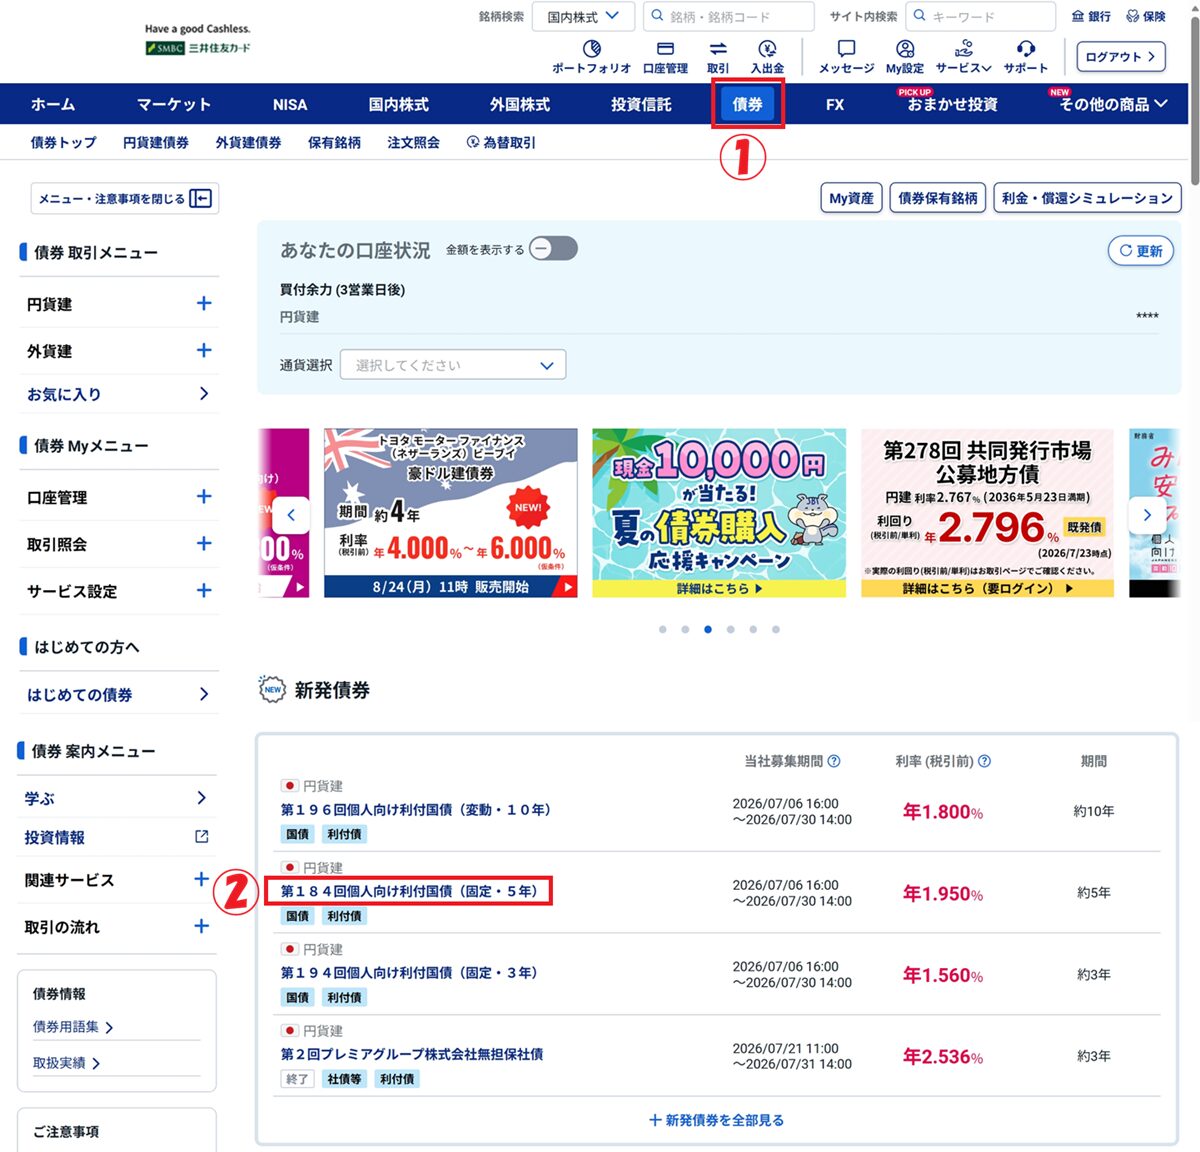Expand 取引の流れ sidebar section
Screen dimensions: 1200x1152
[x=201, y=926]
